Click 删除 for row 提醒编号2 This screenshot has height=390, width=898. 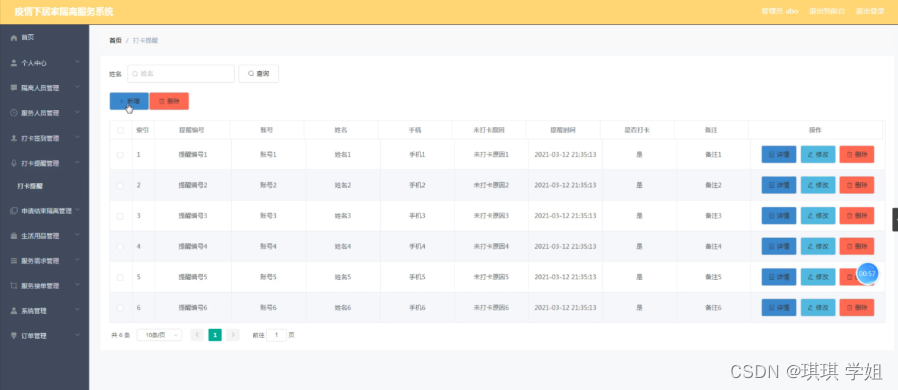[856, 185]
